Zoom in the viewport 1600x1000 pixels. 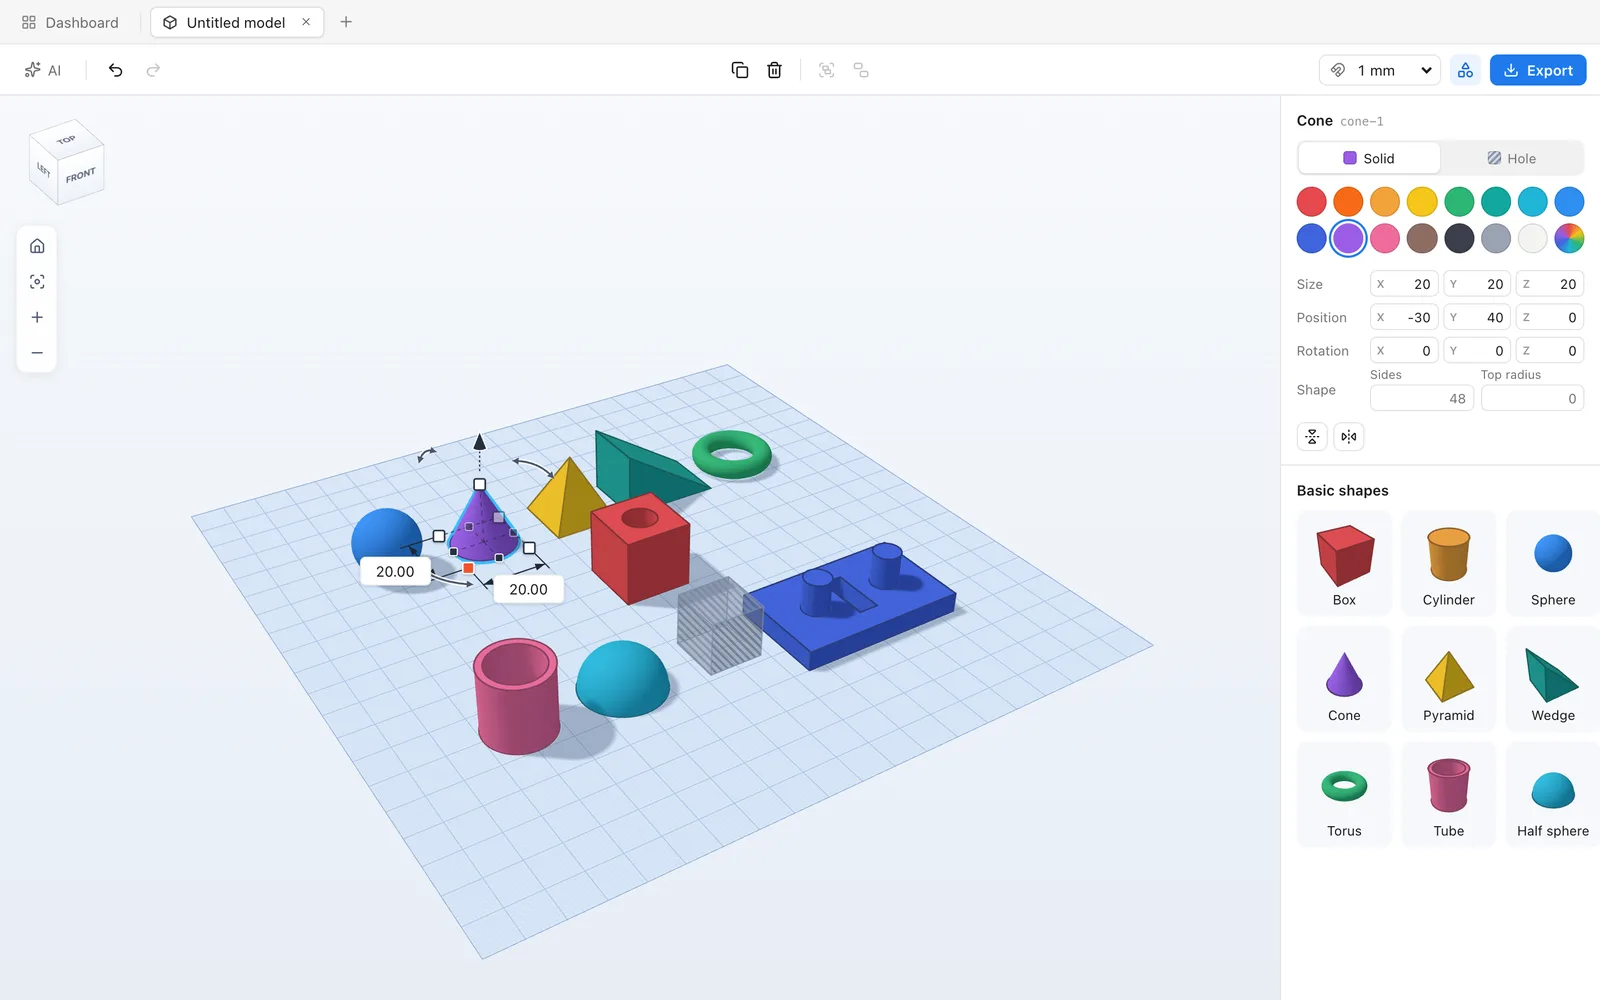tap(37, 317)
